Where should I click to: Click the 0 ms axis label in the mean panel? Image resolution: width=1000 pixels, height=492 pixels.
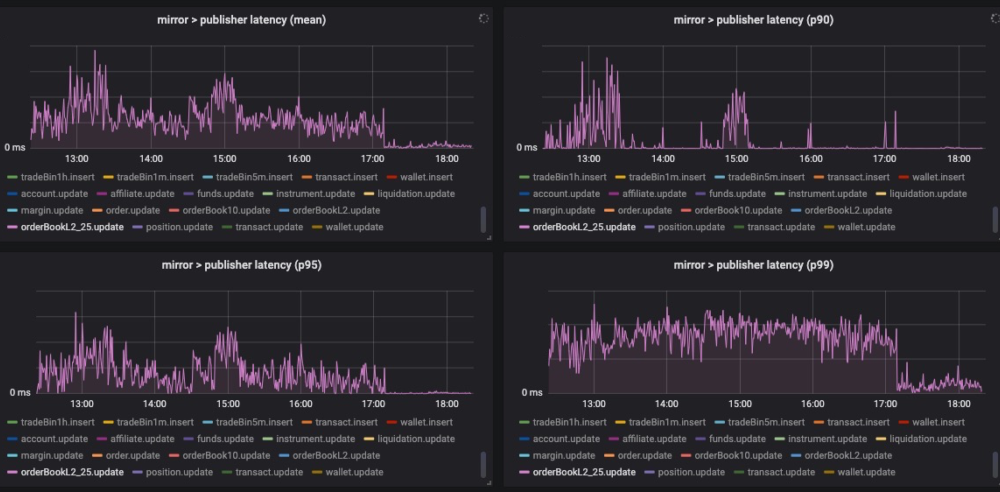15,147
